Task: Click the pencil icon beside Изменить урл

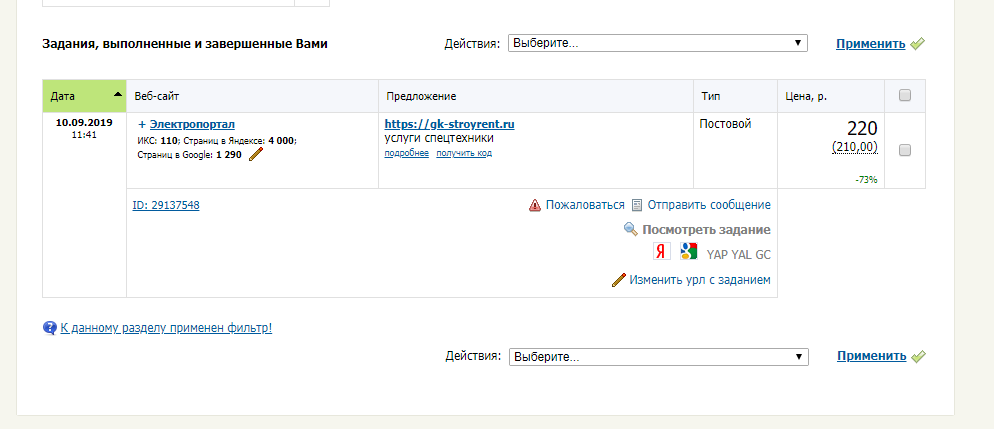Action: [x=618, y=280]
